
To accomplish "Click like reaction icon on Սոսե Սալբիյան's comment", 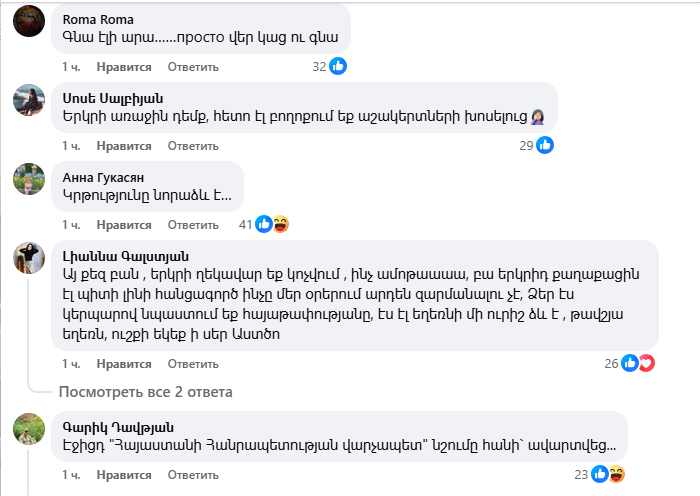I will click(545, 145).
